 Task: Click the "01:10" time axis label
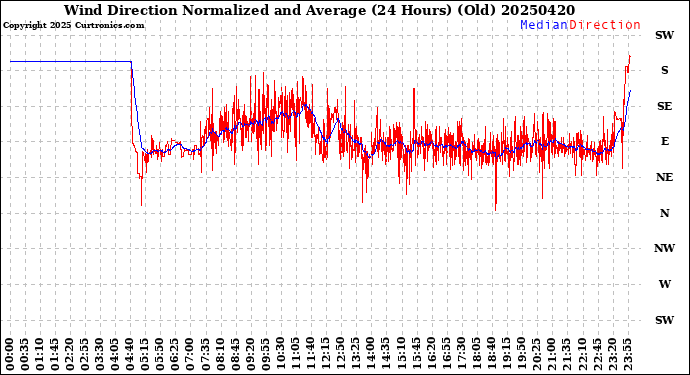point(40,354)
